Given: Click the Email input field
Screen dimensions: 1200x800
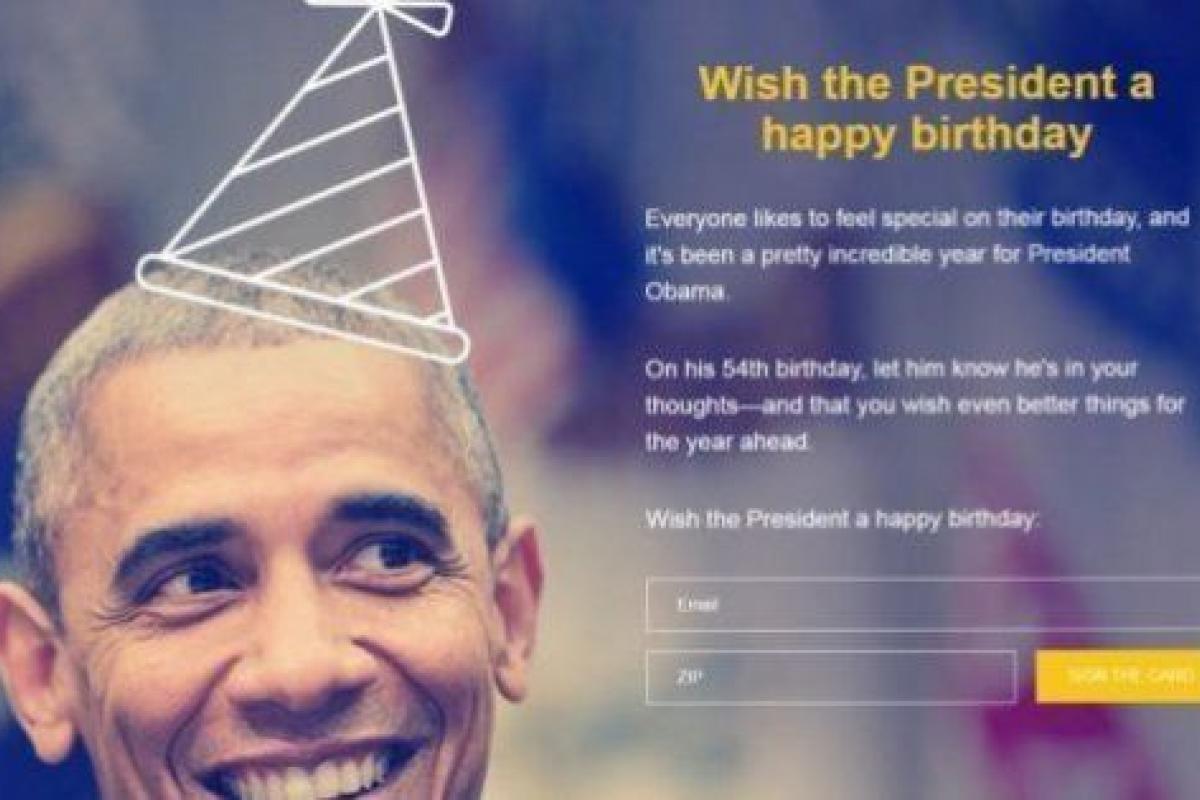Looking at the screenshot, I should tap(923, 604).
